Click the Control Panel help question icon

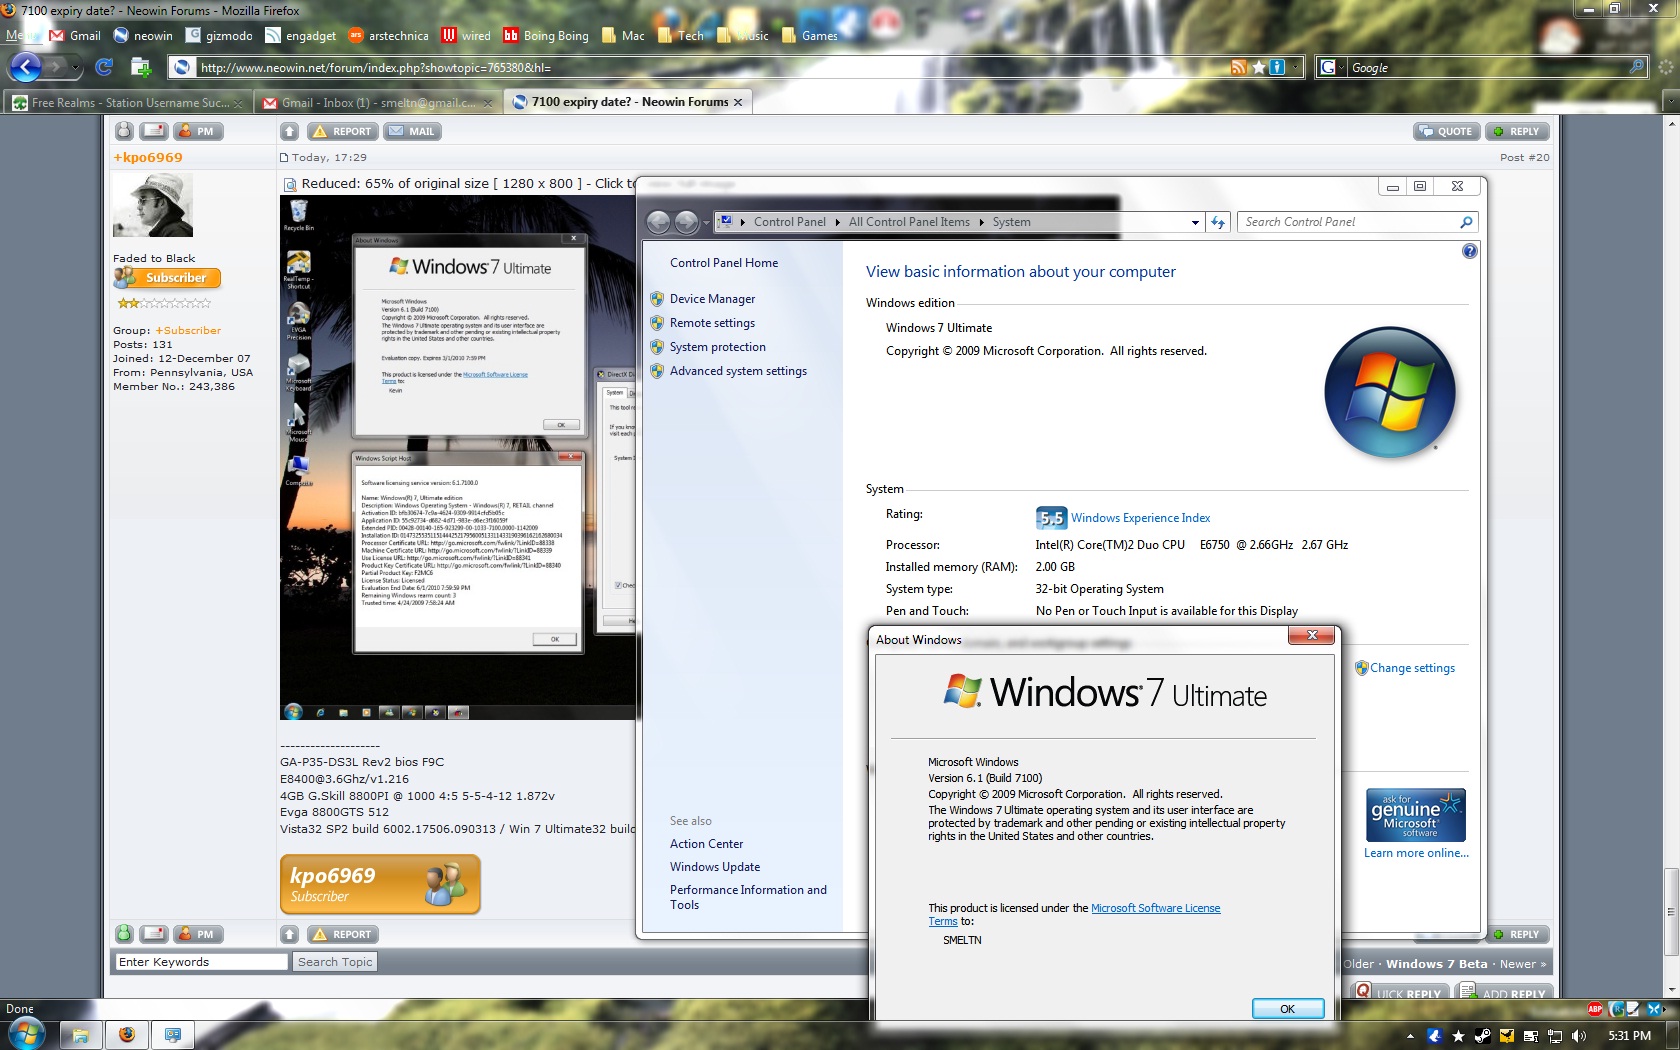(x=1469, y=251)
